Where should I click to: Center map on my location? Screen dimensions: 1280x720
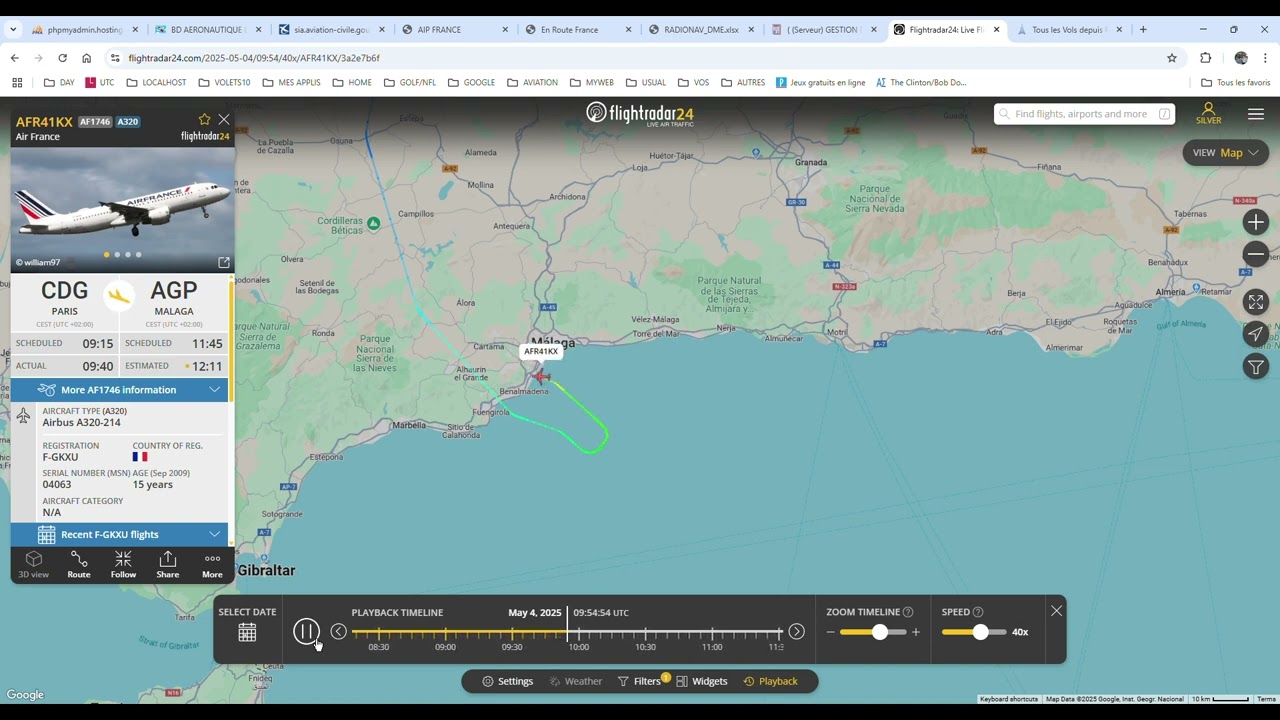click(1256, 334)
